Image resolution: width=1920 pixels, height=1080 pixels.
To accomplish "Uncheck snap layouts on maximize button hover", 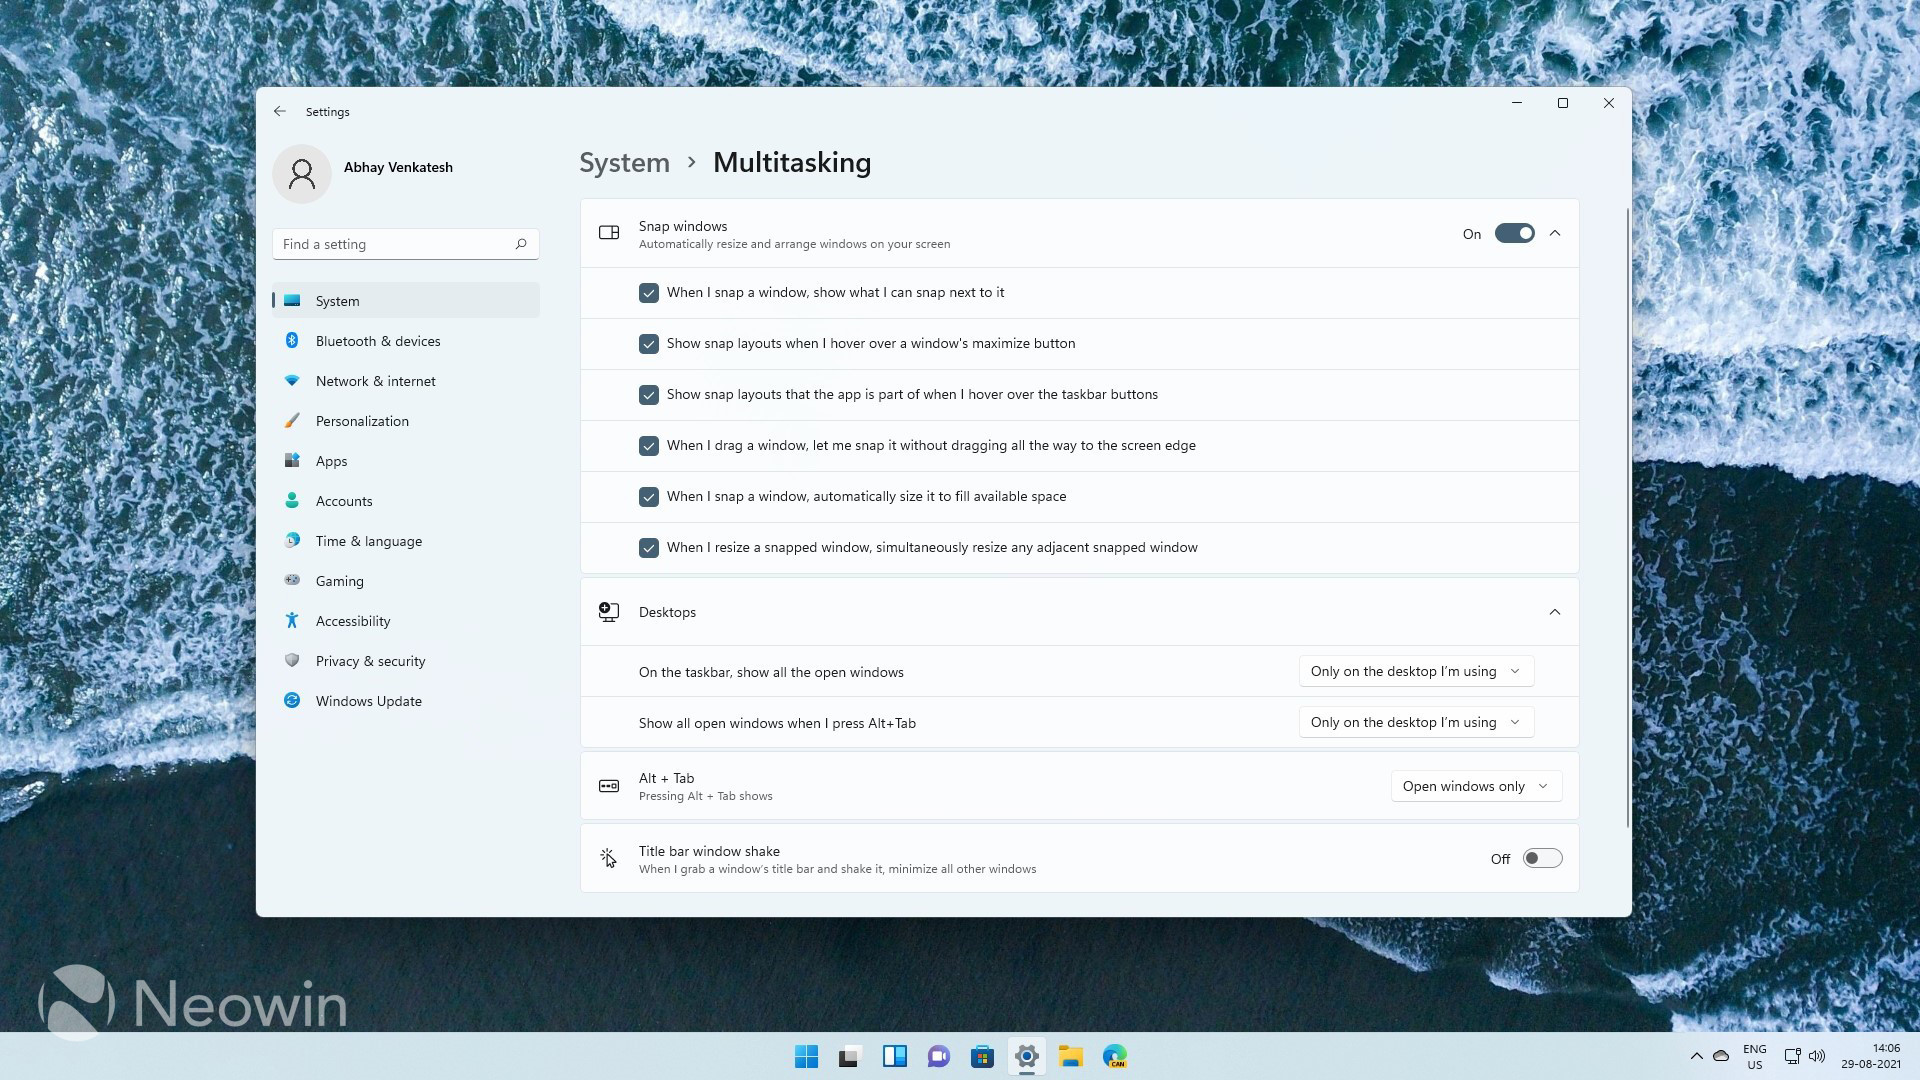I will [x=649, y=343].
